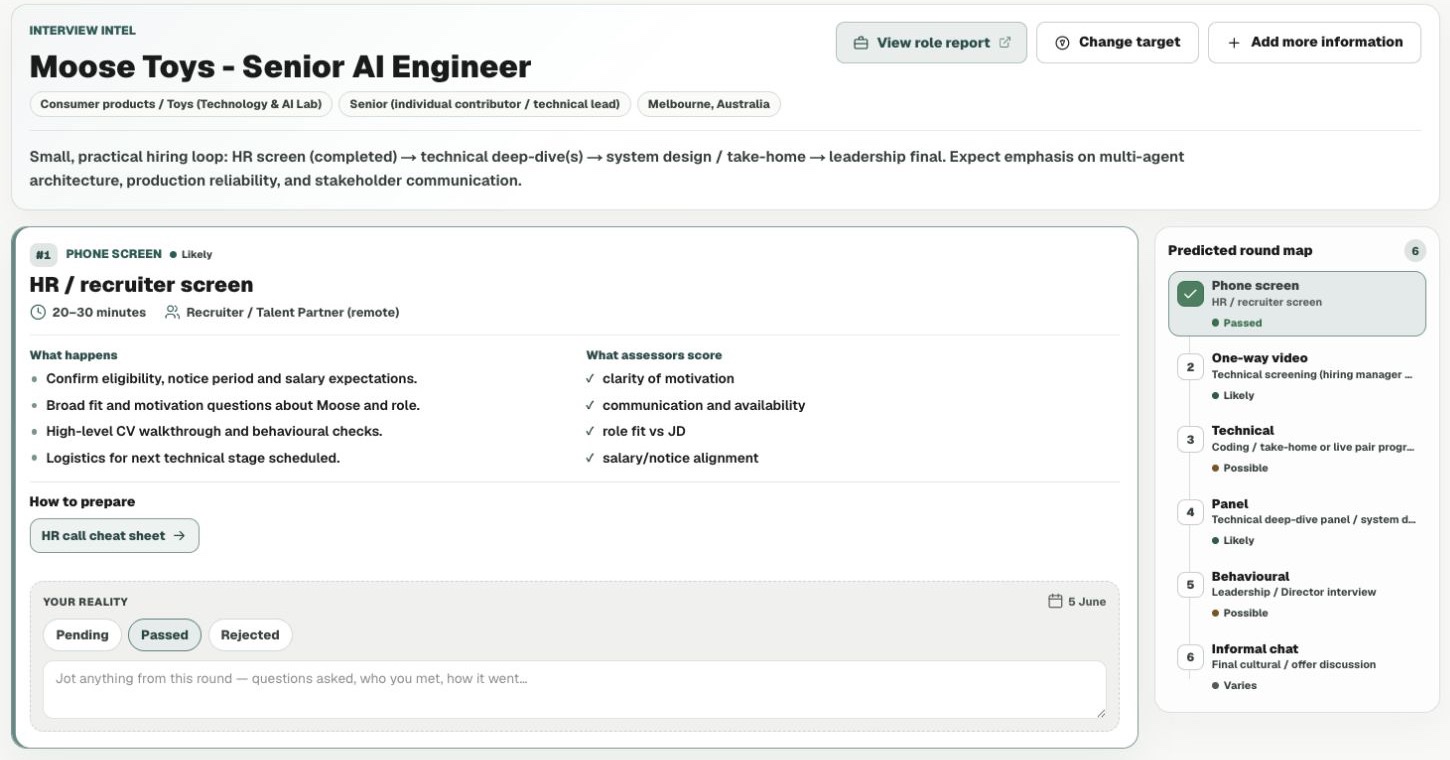The height and width of the screenshot is (760, 1450).
Task: Click 'communication and availability' scoring item
Action: [x=704, y=406]
